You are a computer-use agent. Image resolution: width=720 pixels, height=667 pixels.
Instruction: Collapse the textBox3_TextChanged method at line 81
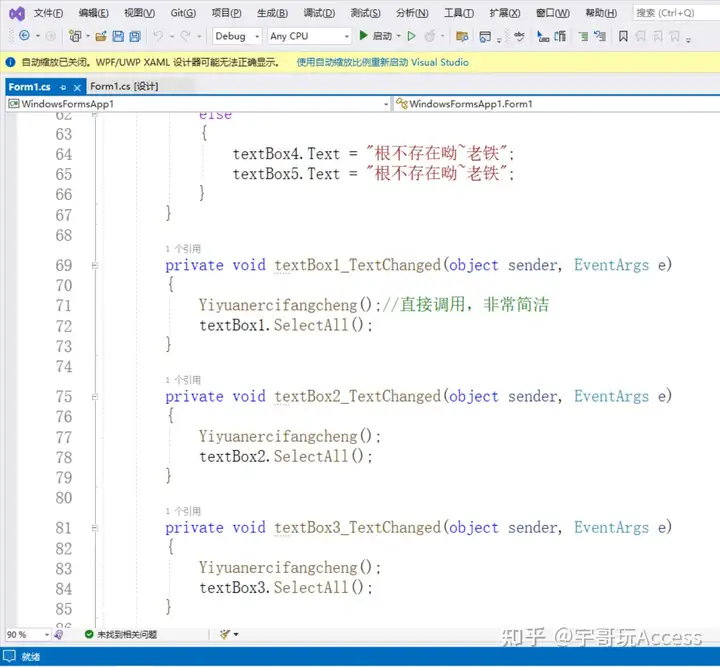click(x=94, y=528)
